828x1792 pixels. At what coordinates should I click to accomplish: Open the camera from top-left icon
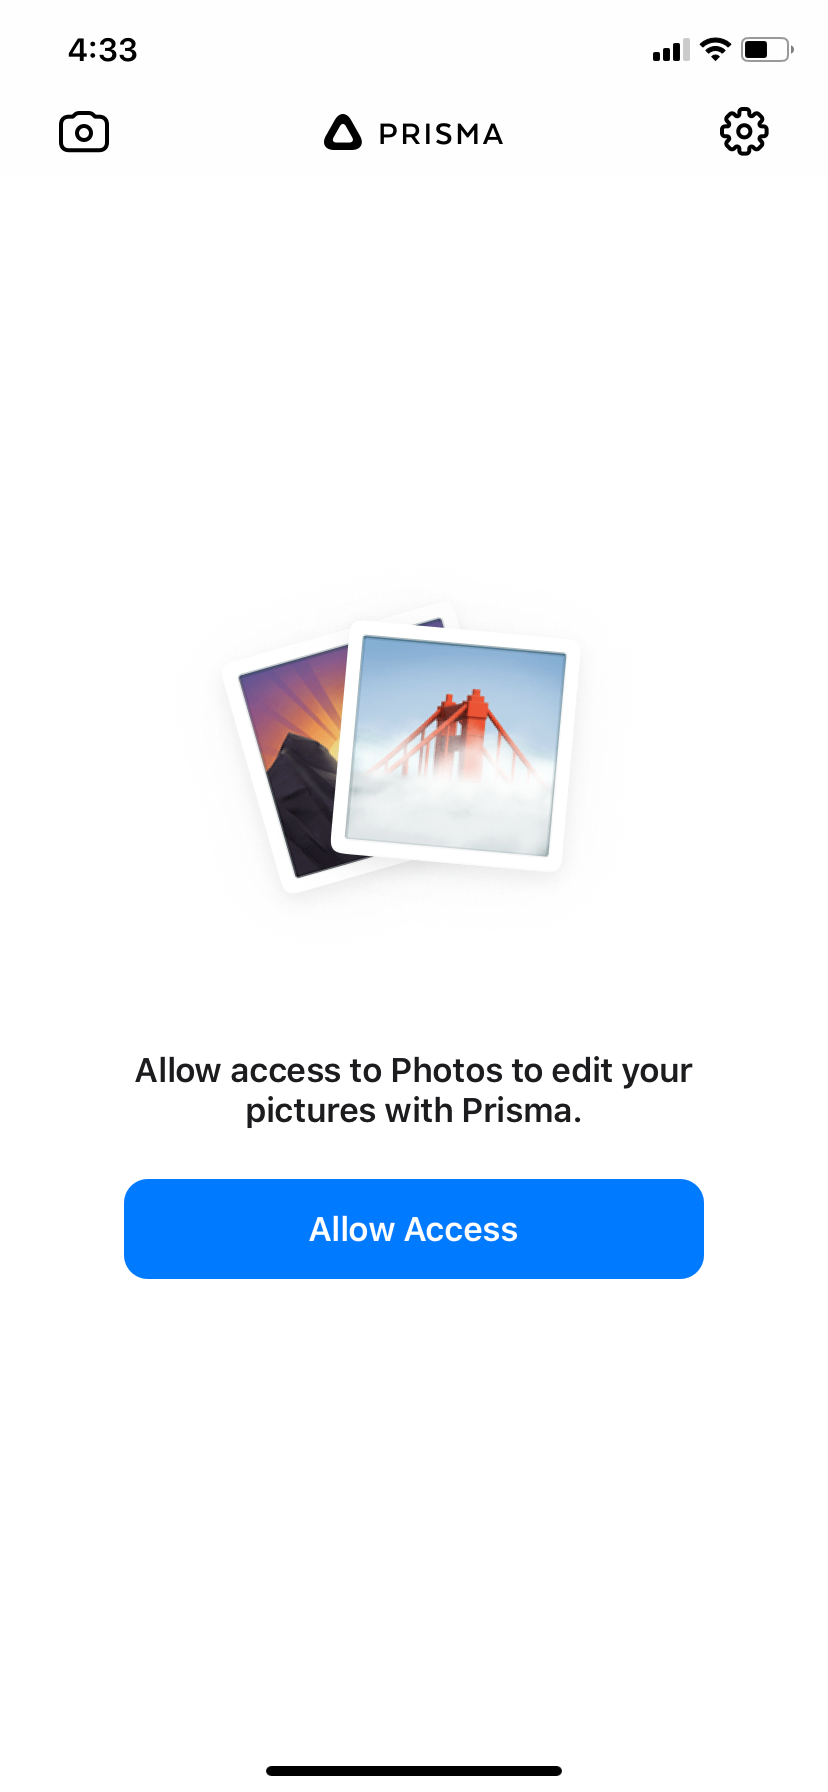[84, 132]
